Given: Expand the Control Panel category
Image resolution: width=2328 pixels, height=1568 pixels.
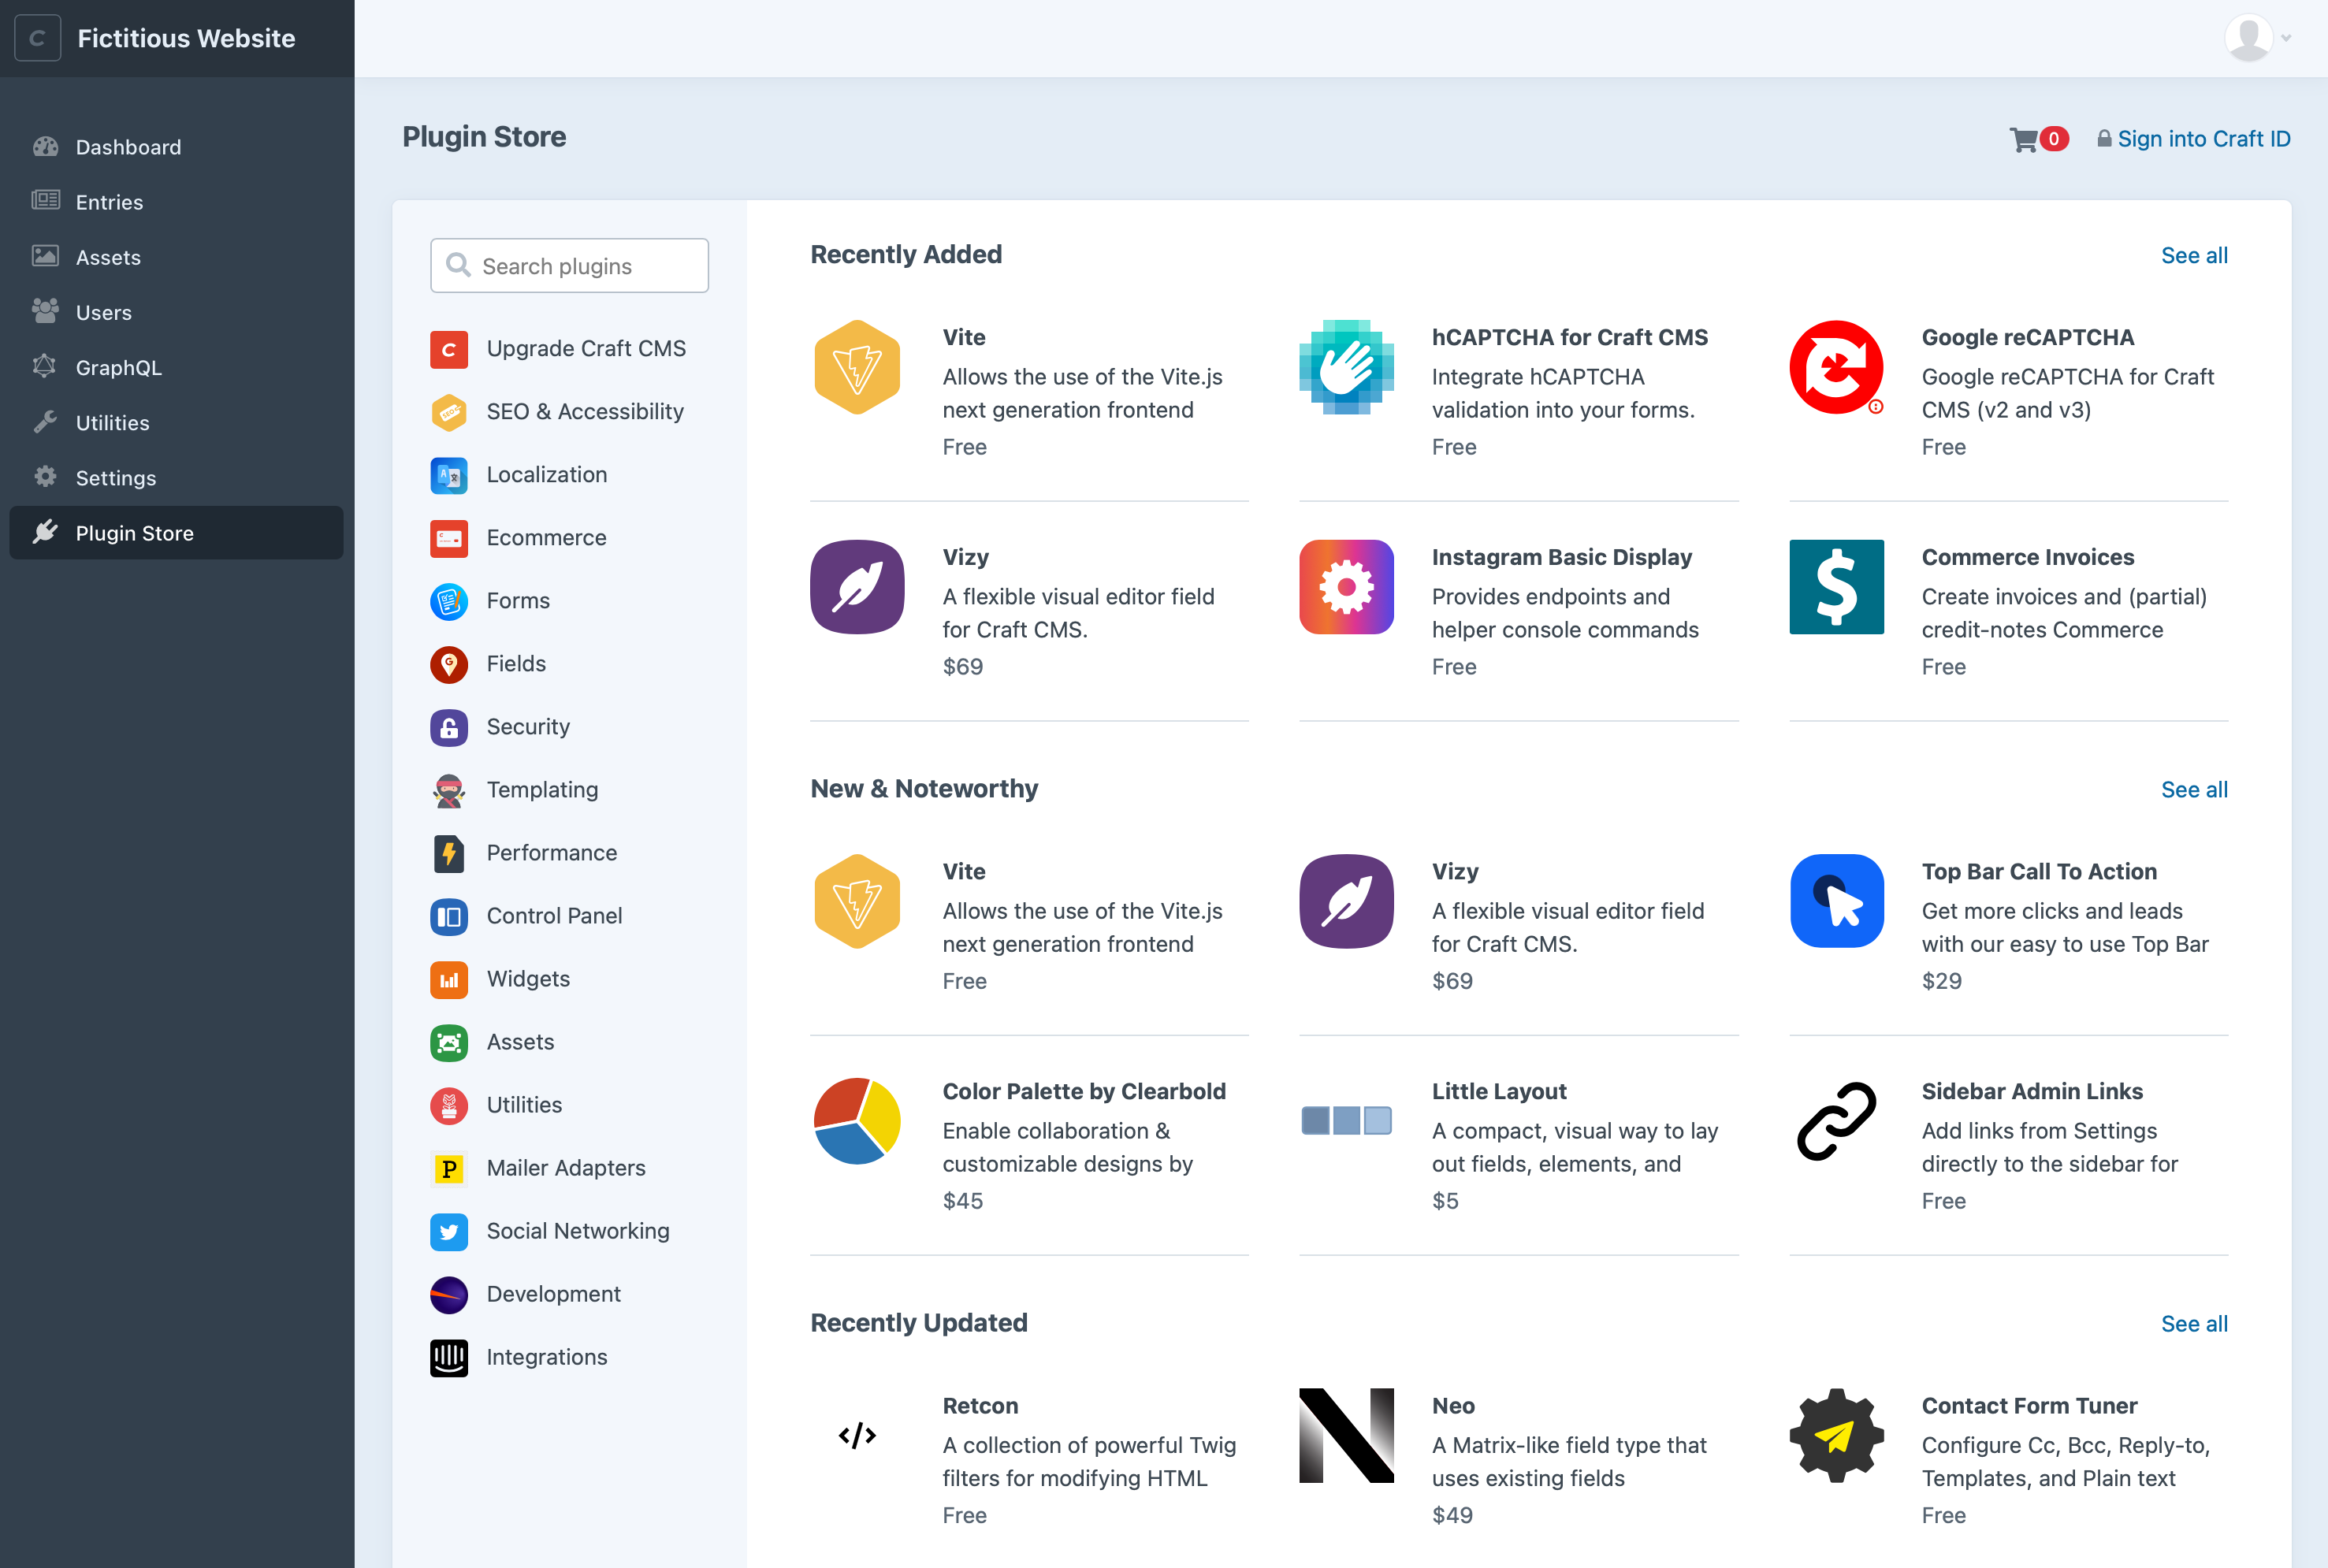Looking at the screenshot, I should pos(556,916).
